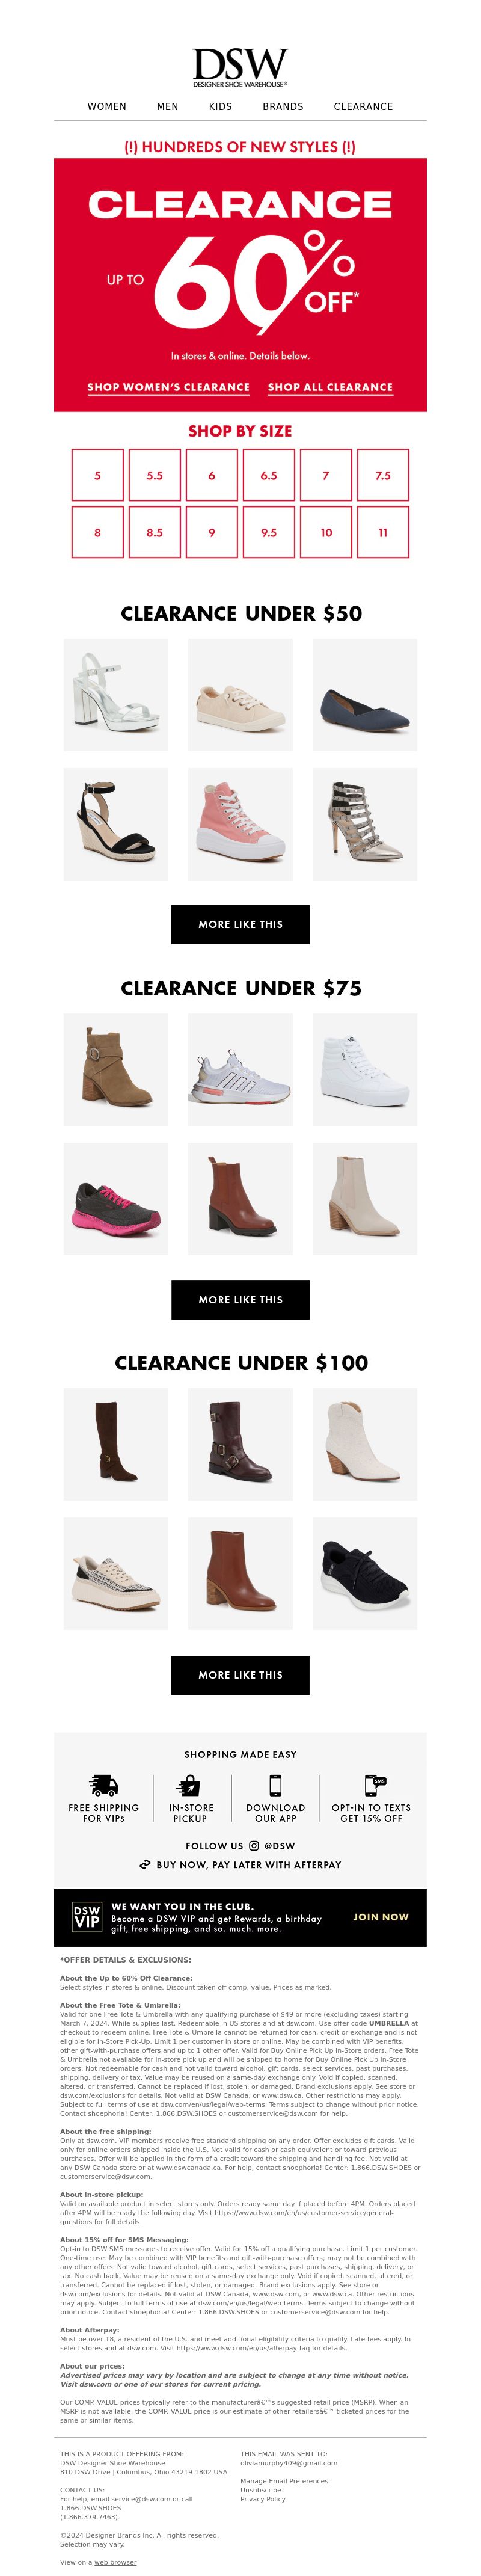Click the Unsubscribe footer link

pos(260,2490)
